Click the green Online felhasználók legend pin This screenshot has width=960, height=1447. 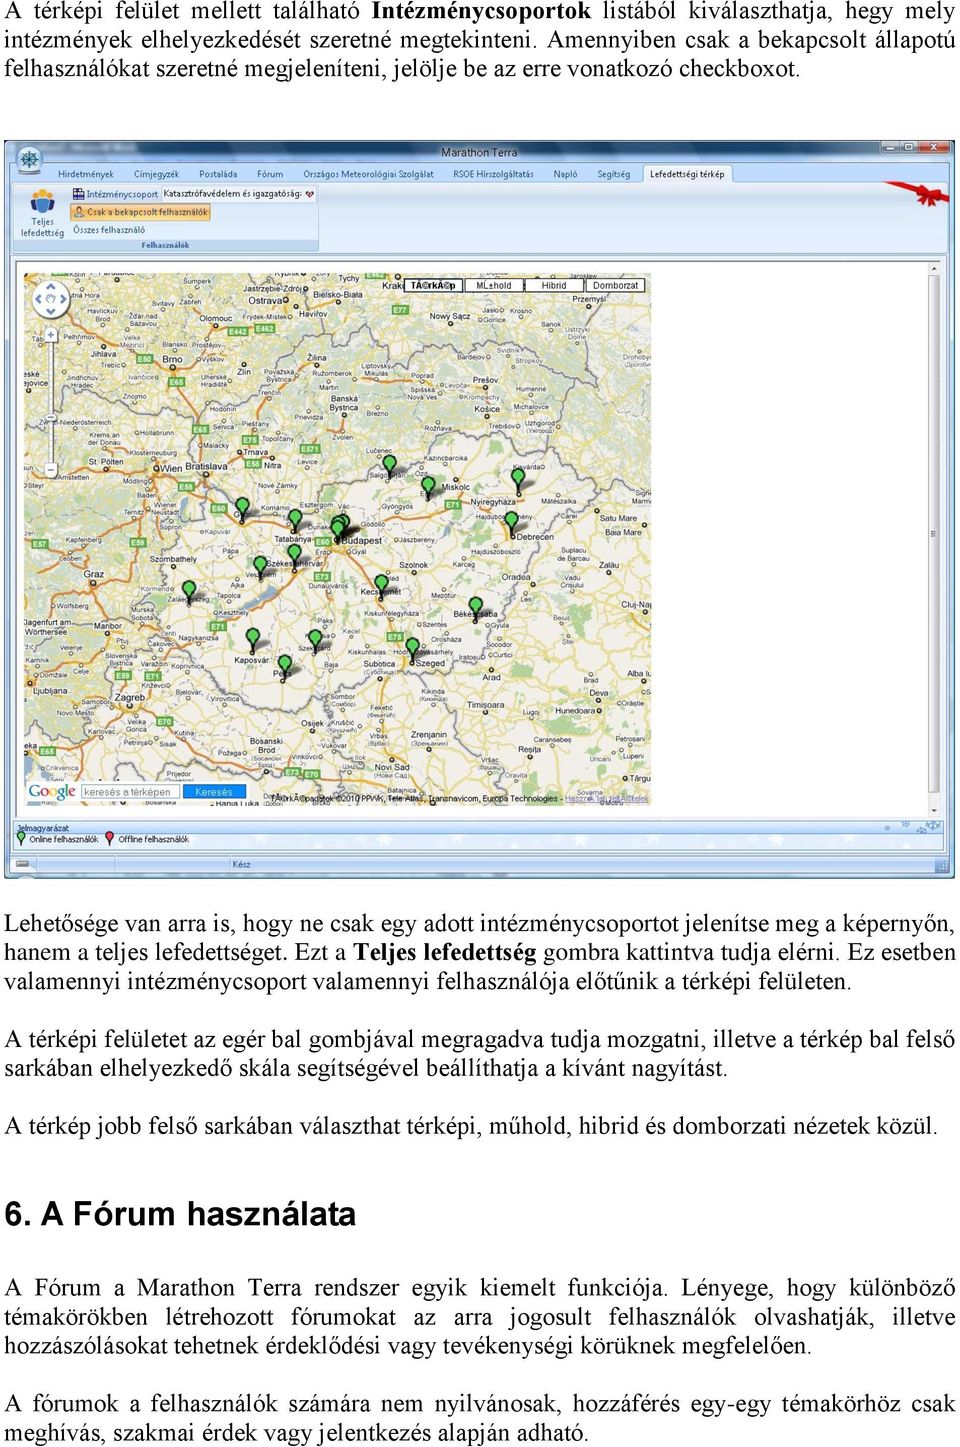coord(21,839)
